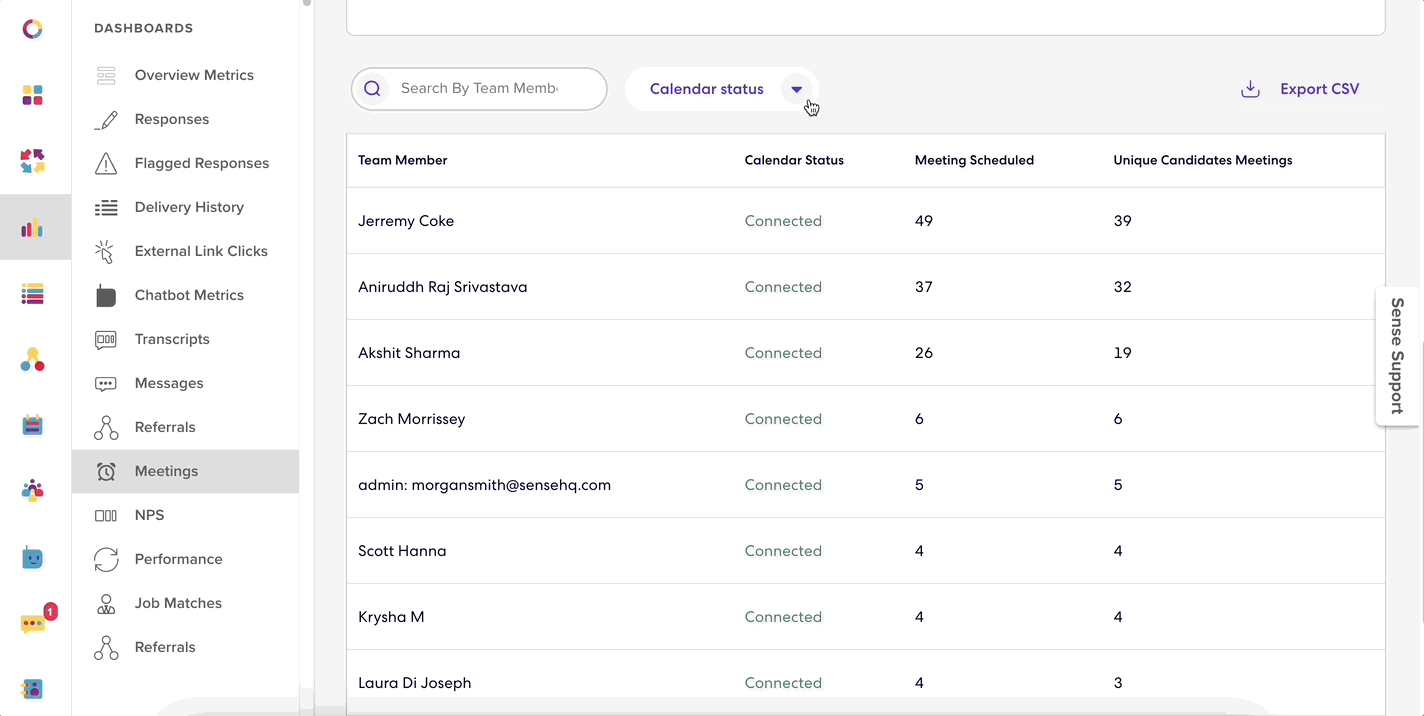Click the NPS boxes icon
Screen dimensions: 1424x716
coord(106,515)
